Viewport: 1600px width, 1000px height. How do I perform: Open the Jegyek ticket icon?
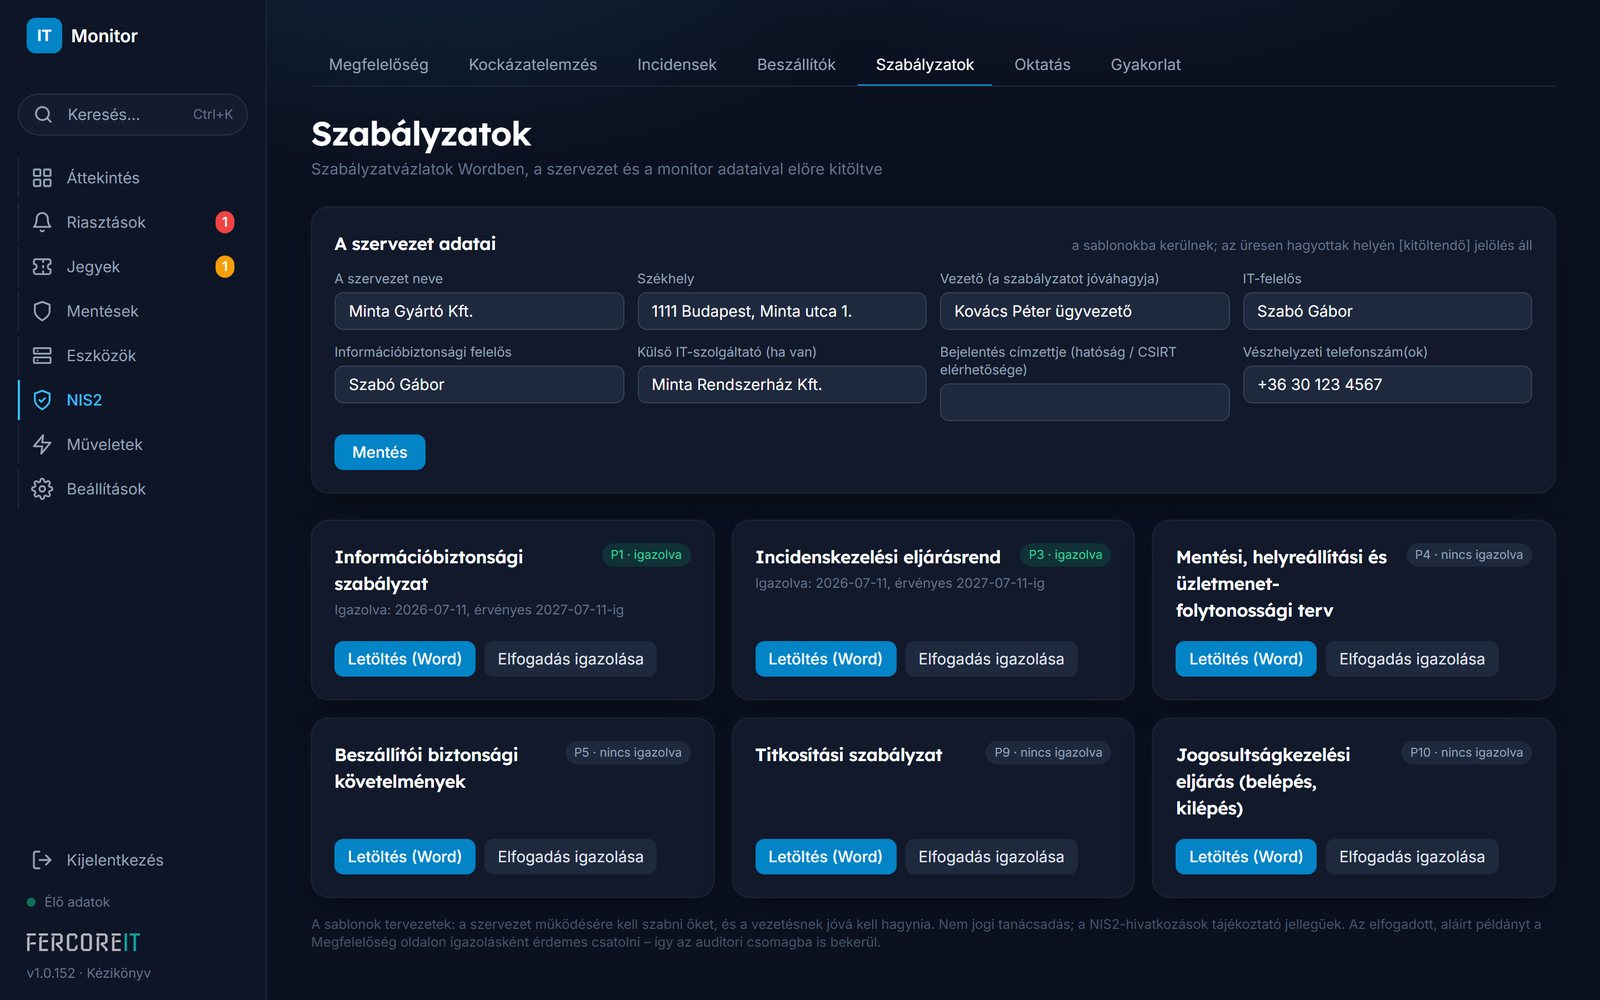(x=42, y=267)
